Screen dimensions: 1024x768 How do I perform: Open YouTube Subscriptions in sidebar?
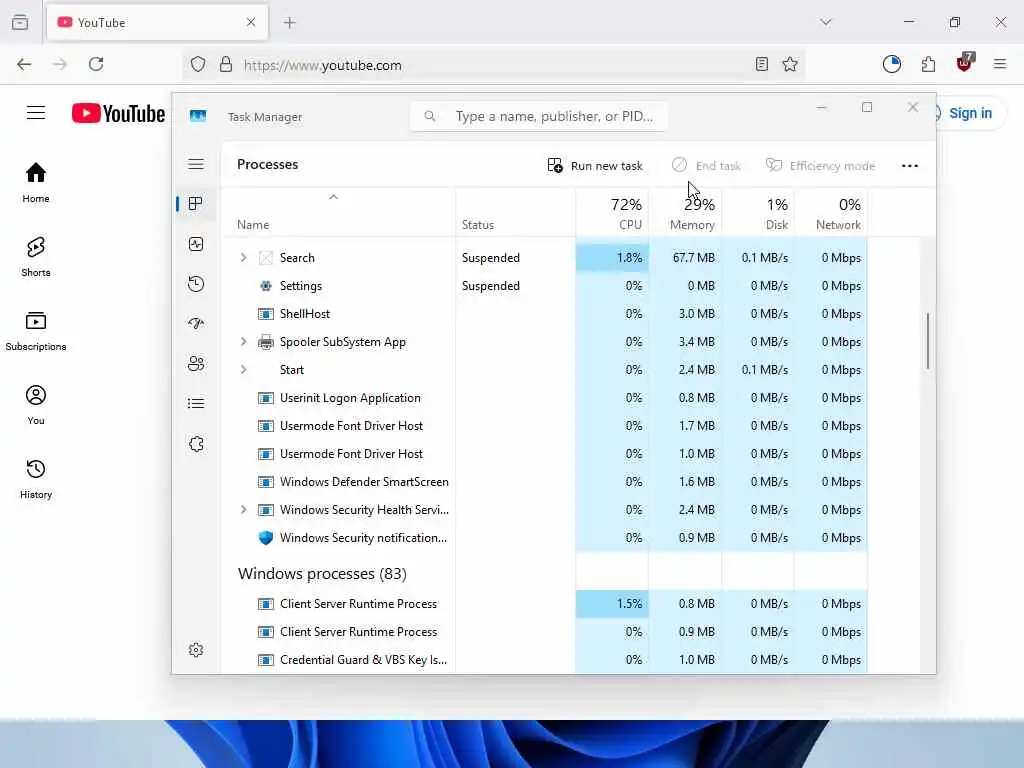point(36,331)
